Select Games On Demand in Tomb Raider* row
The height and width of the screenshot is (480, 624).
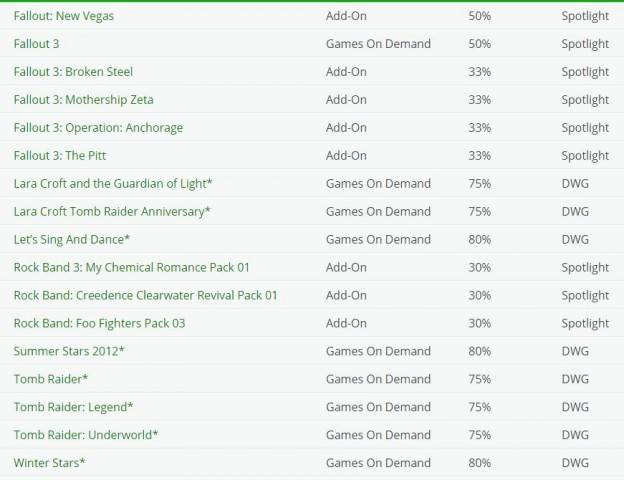378,379
